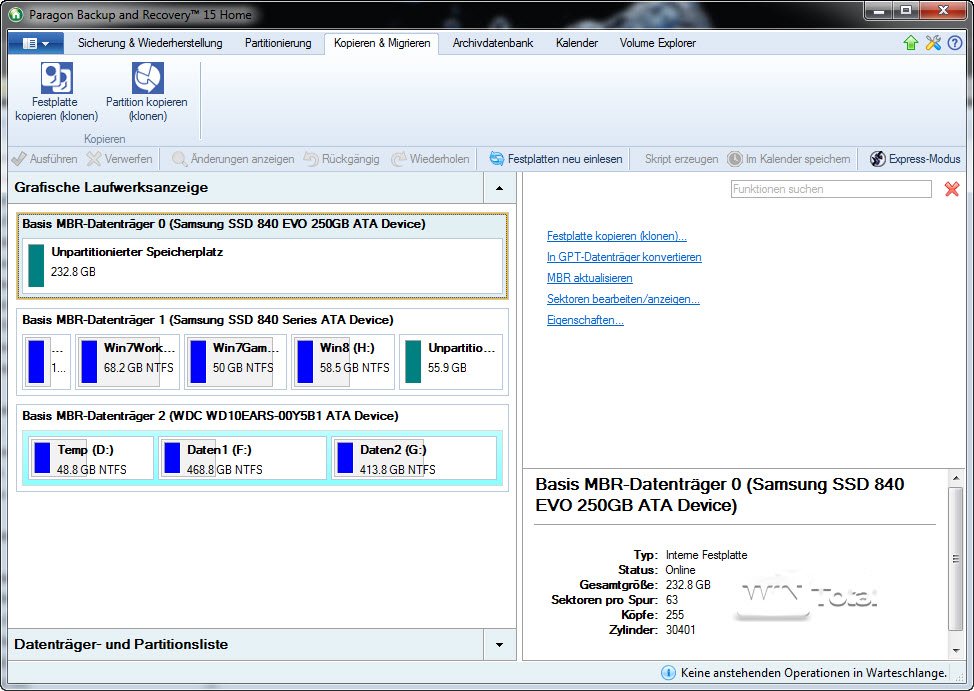
Task: Collapse Grafische Laufwerksanzeige panel
Action: point(499,188)
